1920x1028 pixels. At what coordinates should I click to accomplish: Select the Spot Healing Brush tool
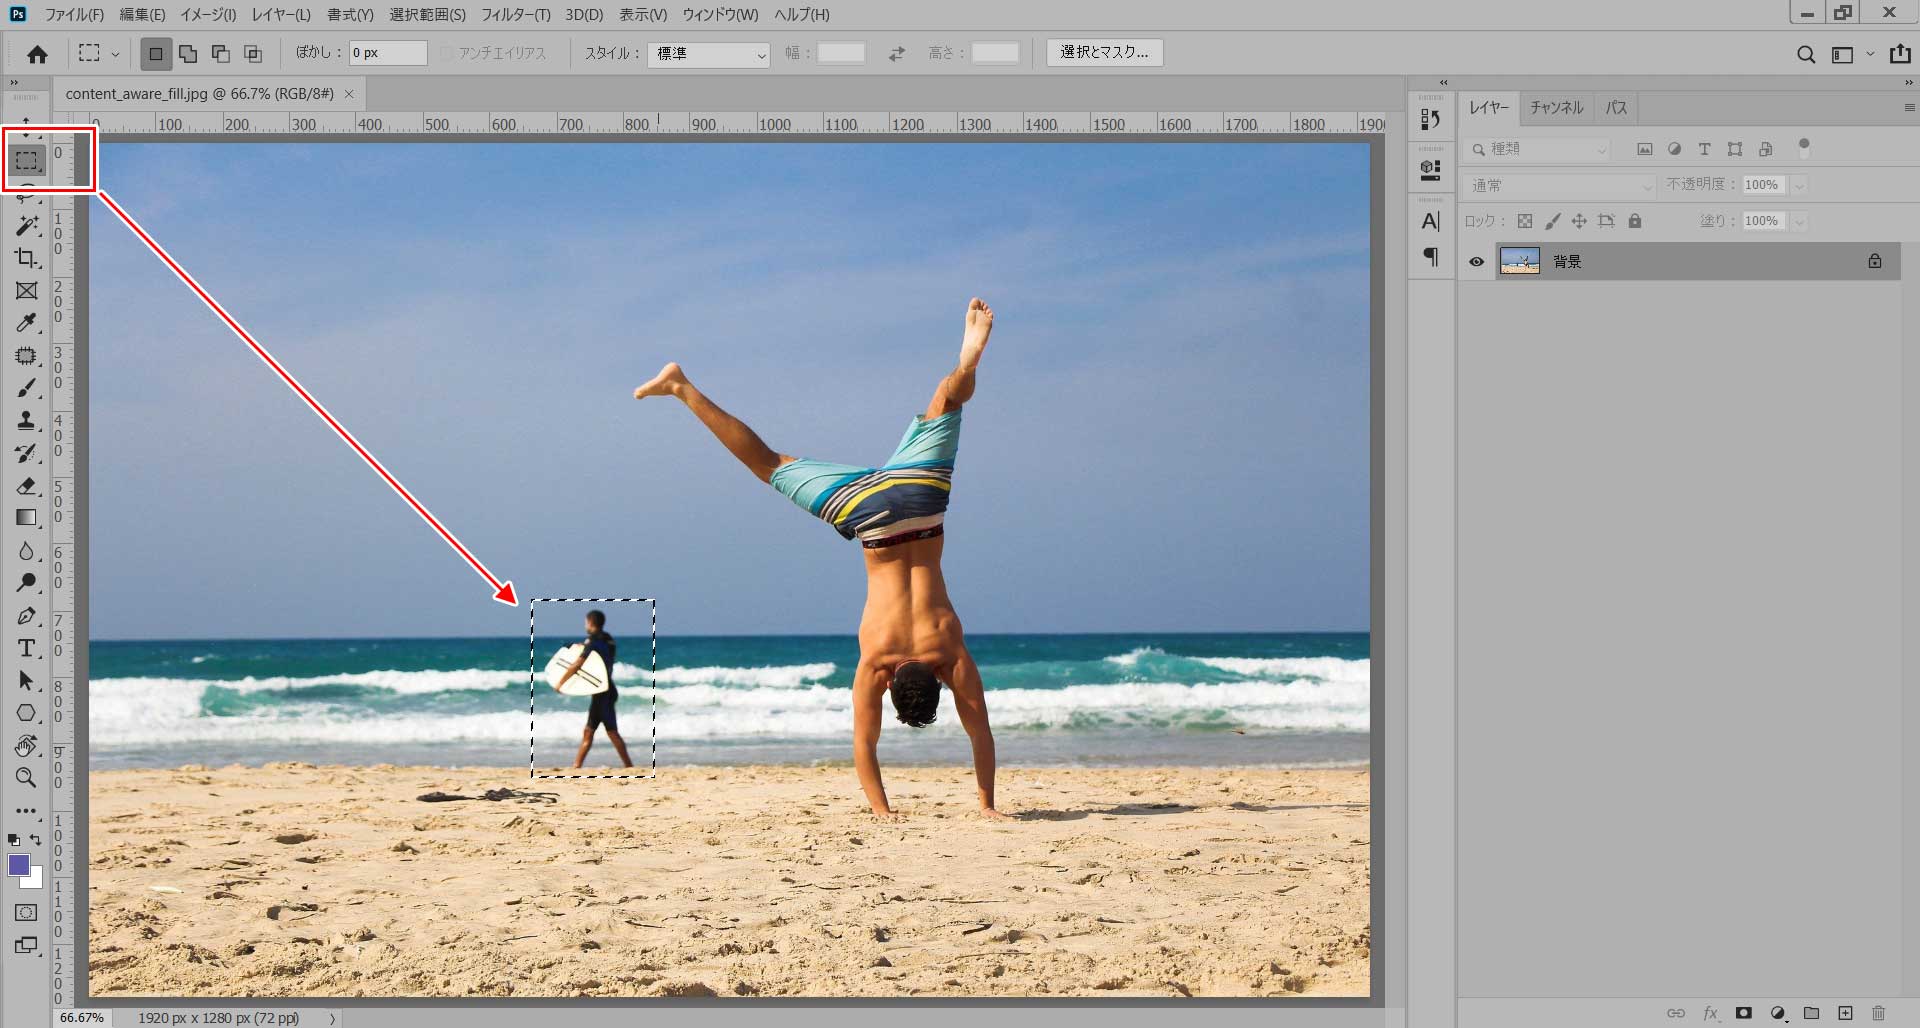26,356
